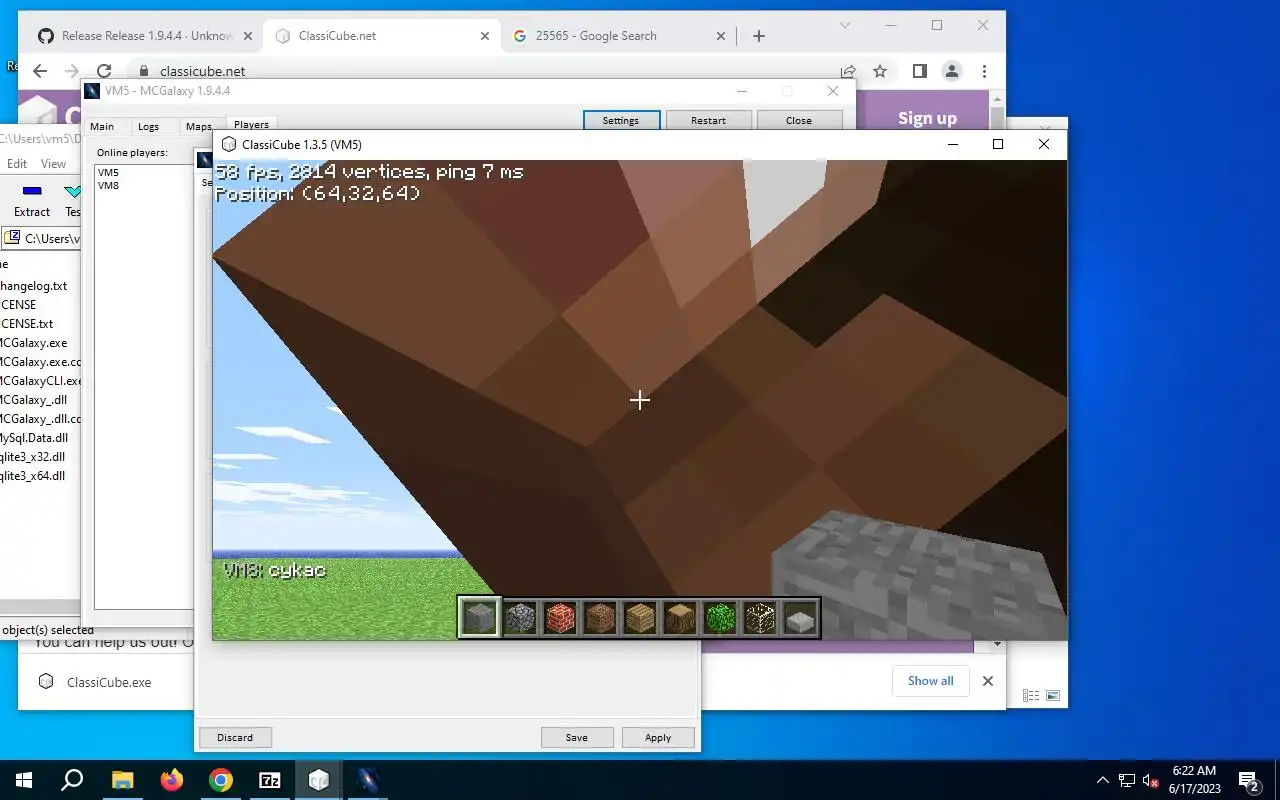Click Sign up on the ClassiCube site
This screenshot has height=800, width=1280.
[x=927, y=118]
